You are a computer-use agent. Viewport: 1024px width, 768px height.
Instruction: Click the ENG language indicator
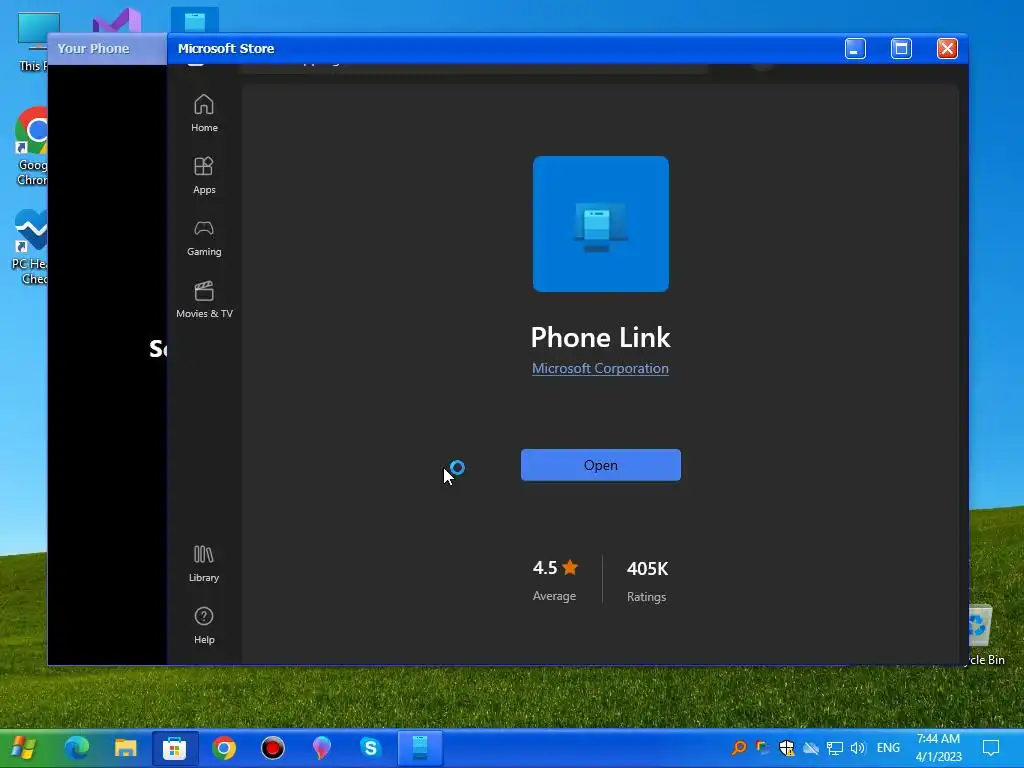(x=888, y=748)
